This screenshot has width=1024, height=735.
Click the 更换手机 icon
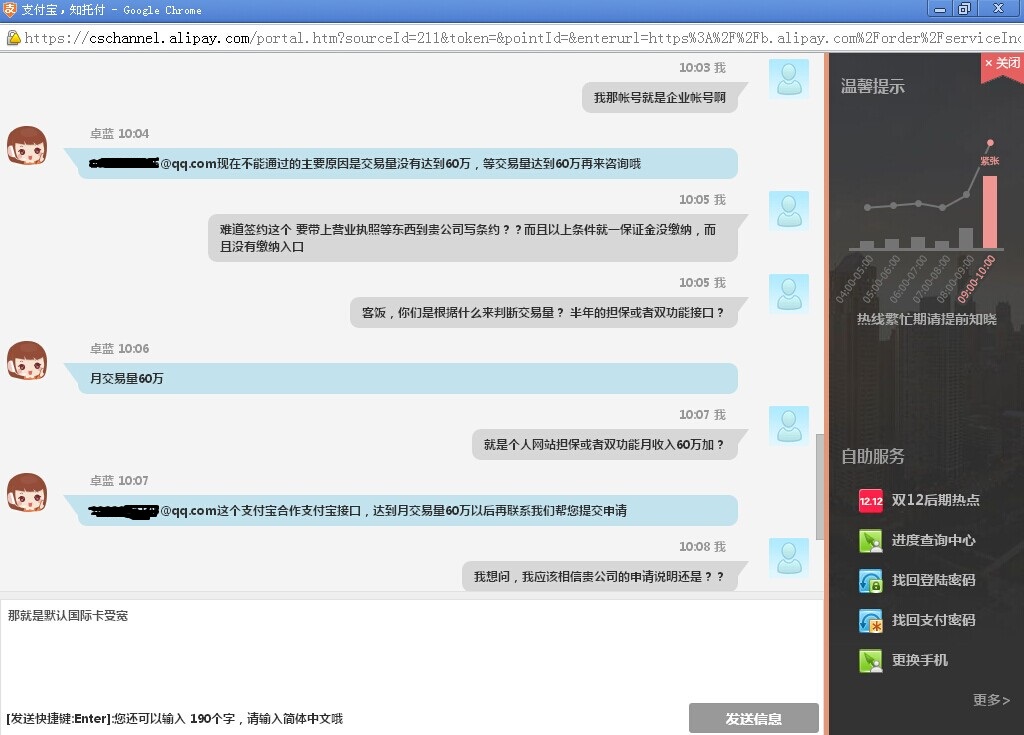click(871, 660)
